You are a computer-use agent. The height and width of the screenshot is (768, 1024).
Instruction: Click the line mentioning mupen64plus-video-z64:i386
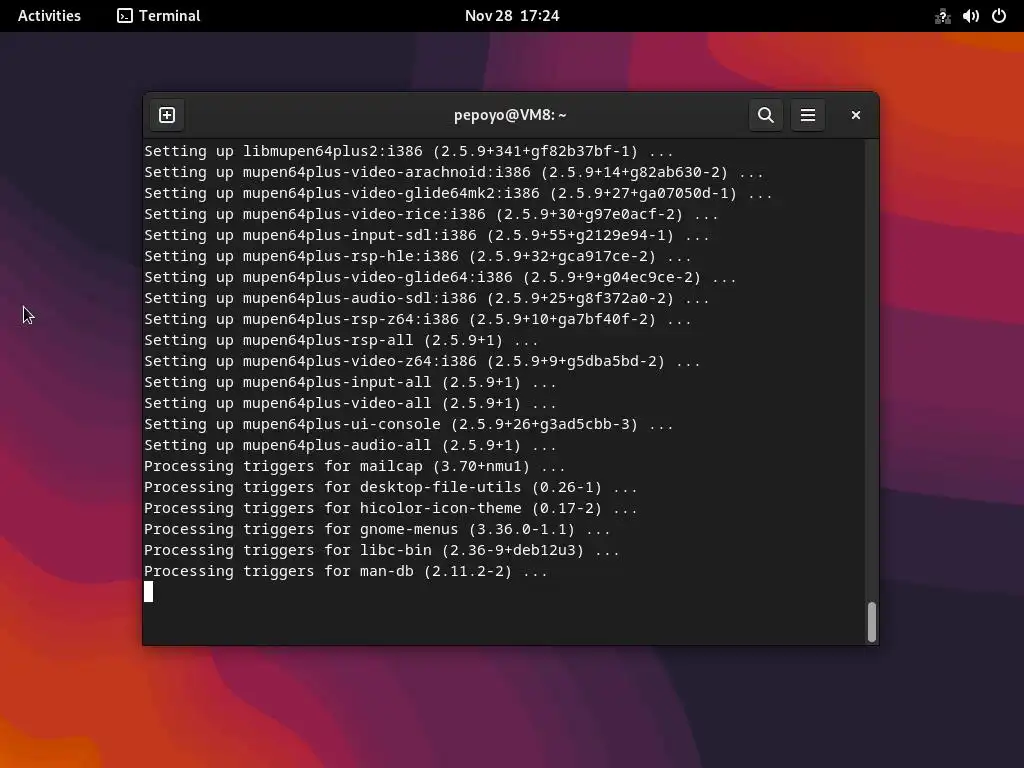coord(423,361)
